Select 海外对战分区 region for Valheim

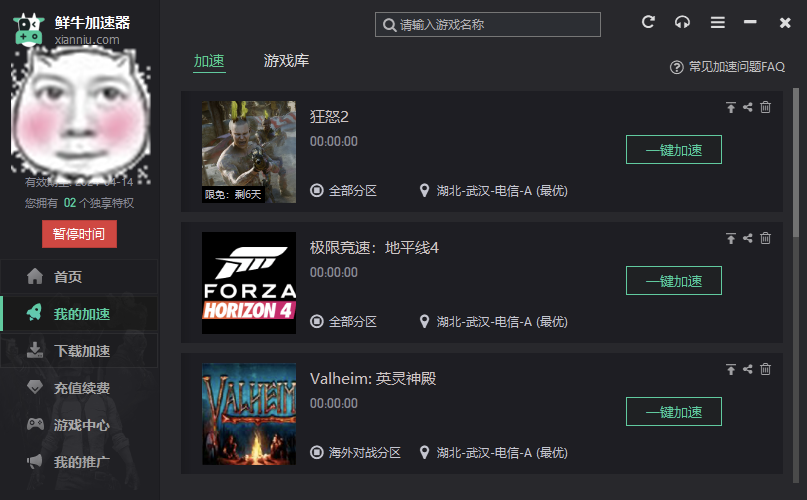coord(356,453)
